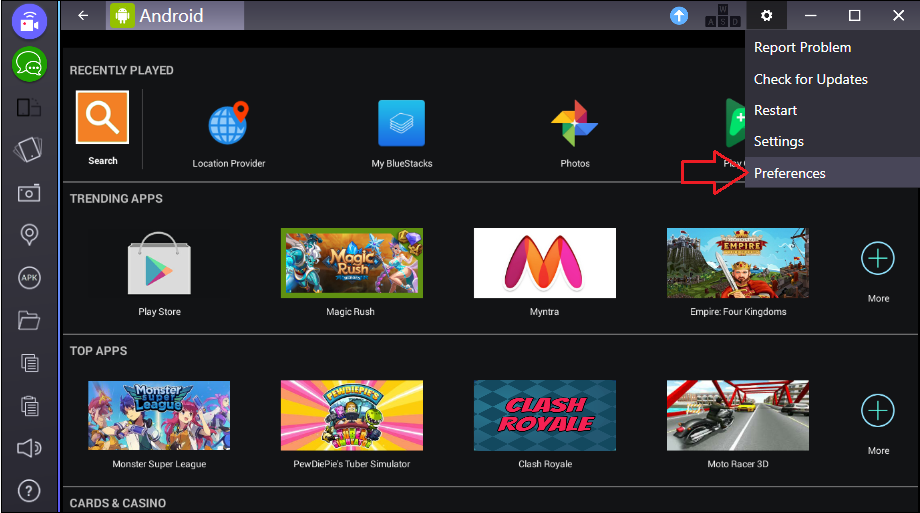Open the green chat bubble icon
Viewport: 920px width, 513px height.
(29, 64)
